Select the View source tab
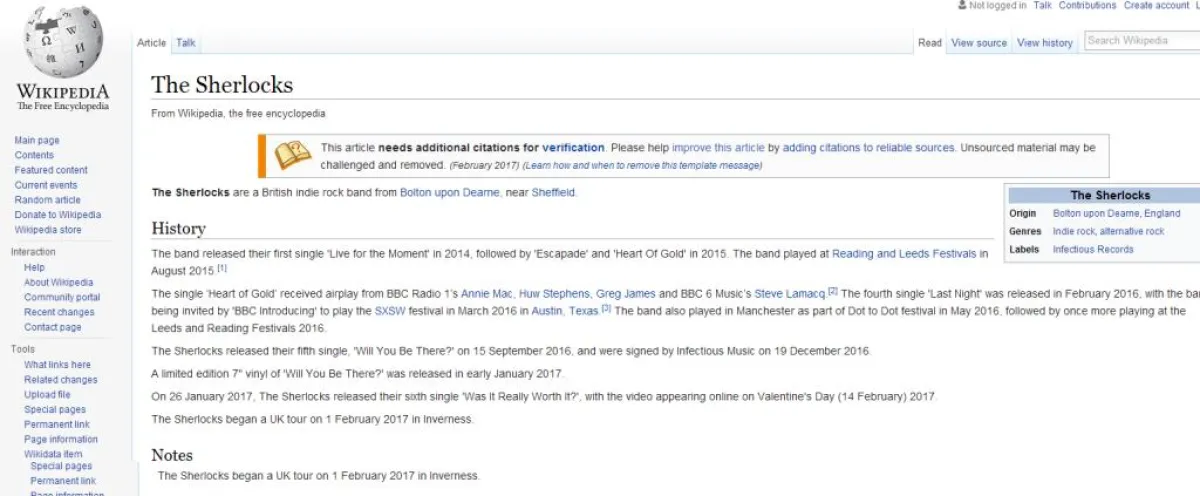Screen dimensions: 1200x496 click(x=978, y=43)
